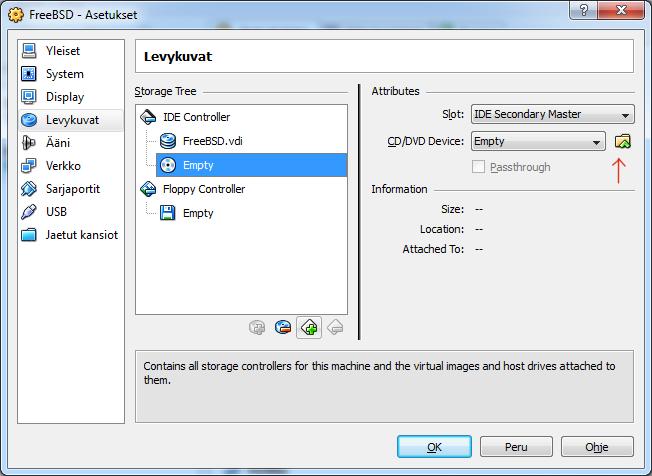652x476 pixels.
Task: Confirm settings with OK button
Action: pyautogui.click(x=434, y=447)
